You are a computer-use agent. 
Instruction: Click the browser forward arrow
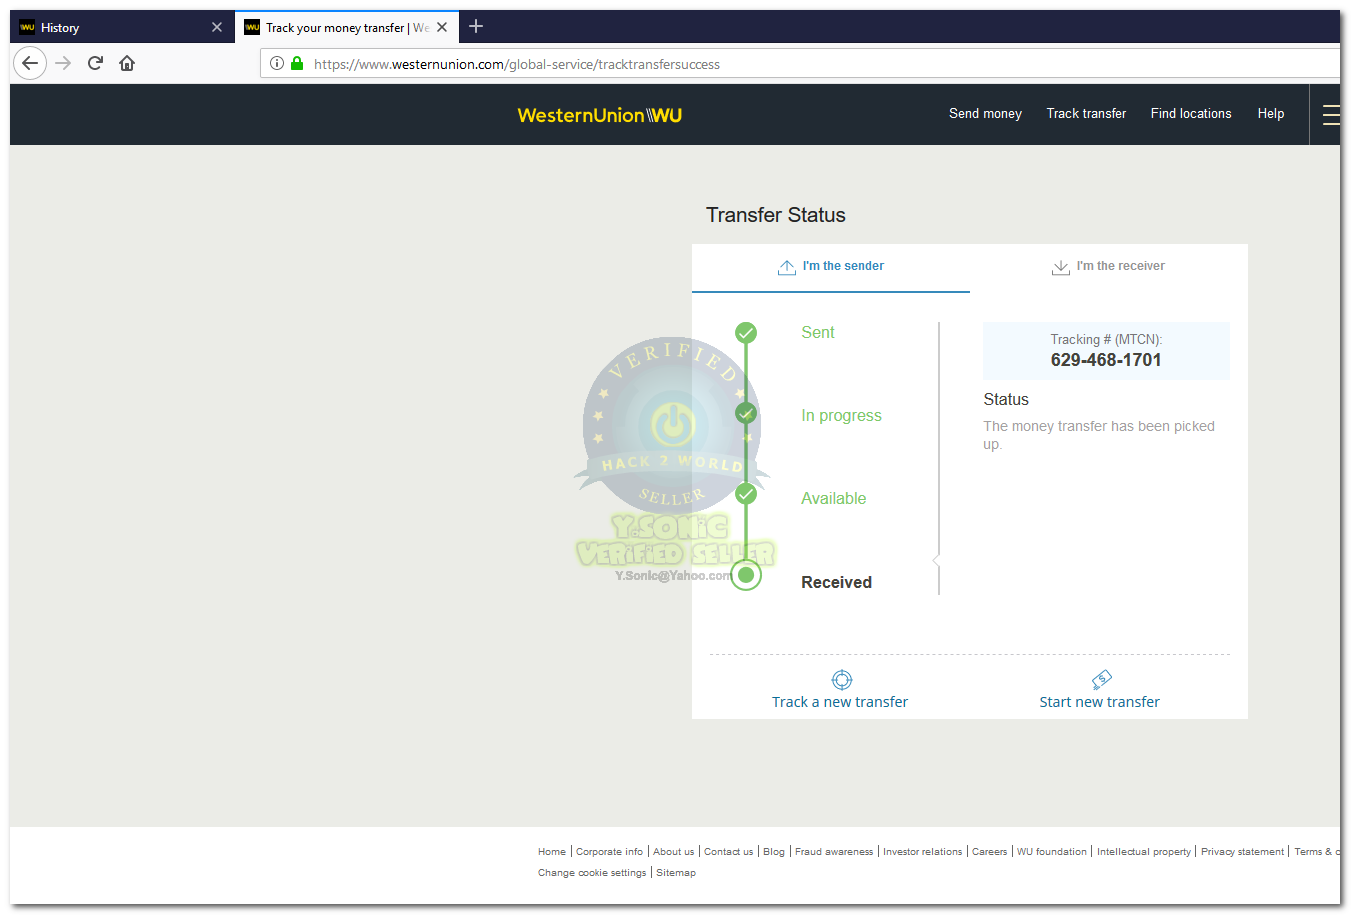(63, 63)
